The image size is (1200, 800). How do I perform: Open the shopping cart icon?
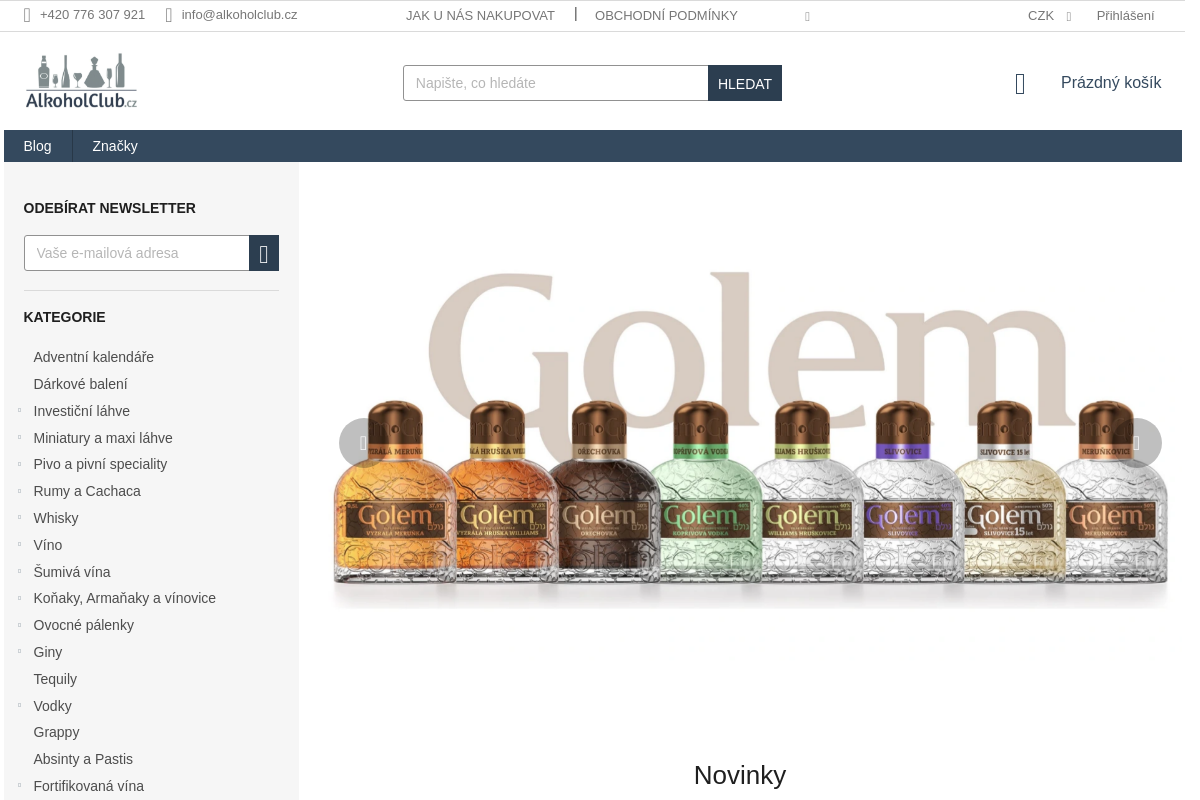pyautogui.click(x=1020, y=84)
